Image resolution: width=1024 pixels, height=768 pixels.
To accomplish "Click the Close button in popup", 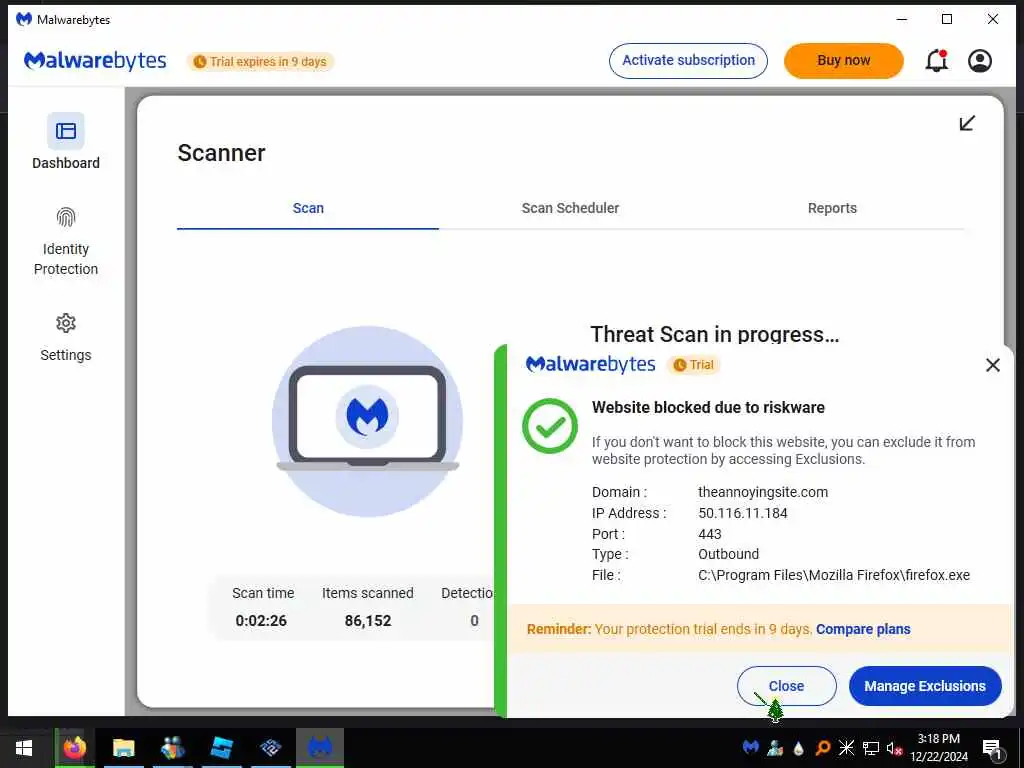I will (x=786, y=686).
